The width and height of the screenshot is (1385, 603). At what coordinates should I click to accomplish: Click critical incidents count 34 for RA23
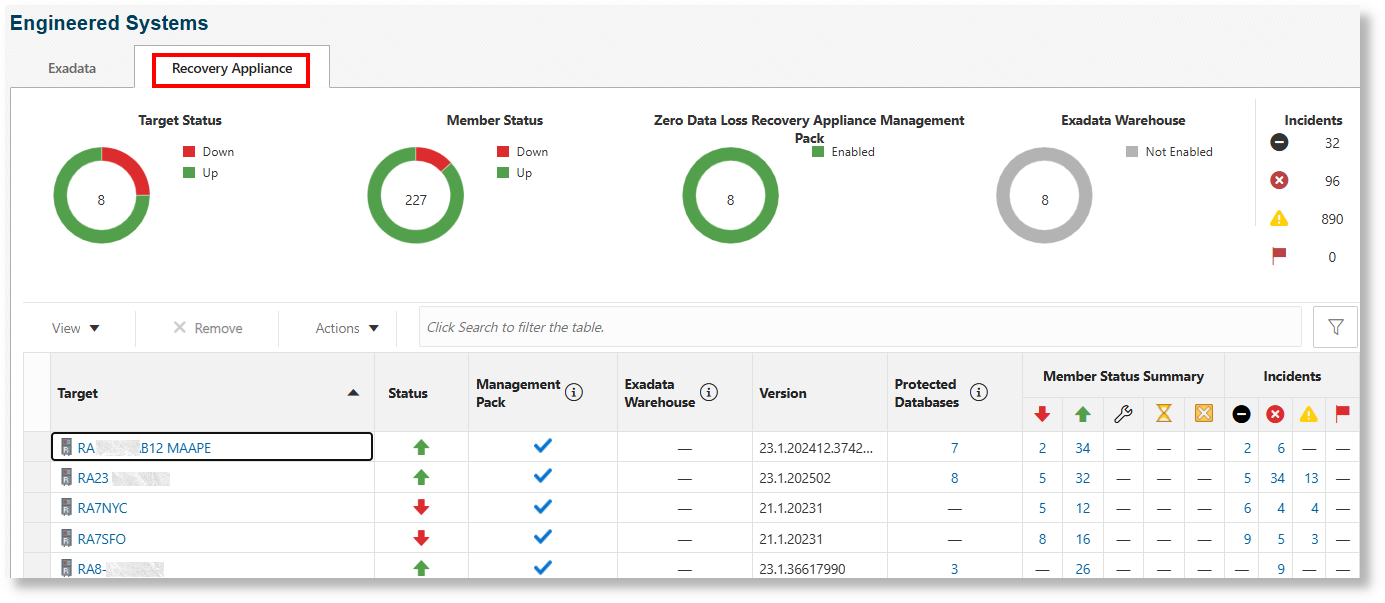[x=1277, y=478]
